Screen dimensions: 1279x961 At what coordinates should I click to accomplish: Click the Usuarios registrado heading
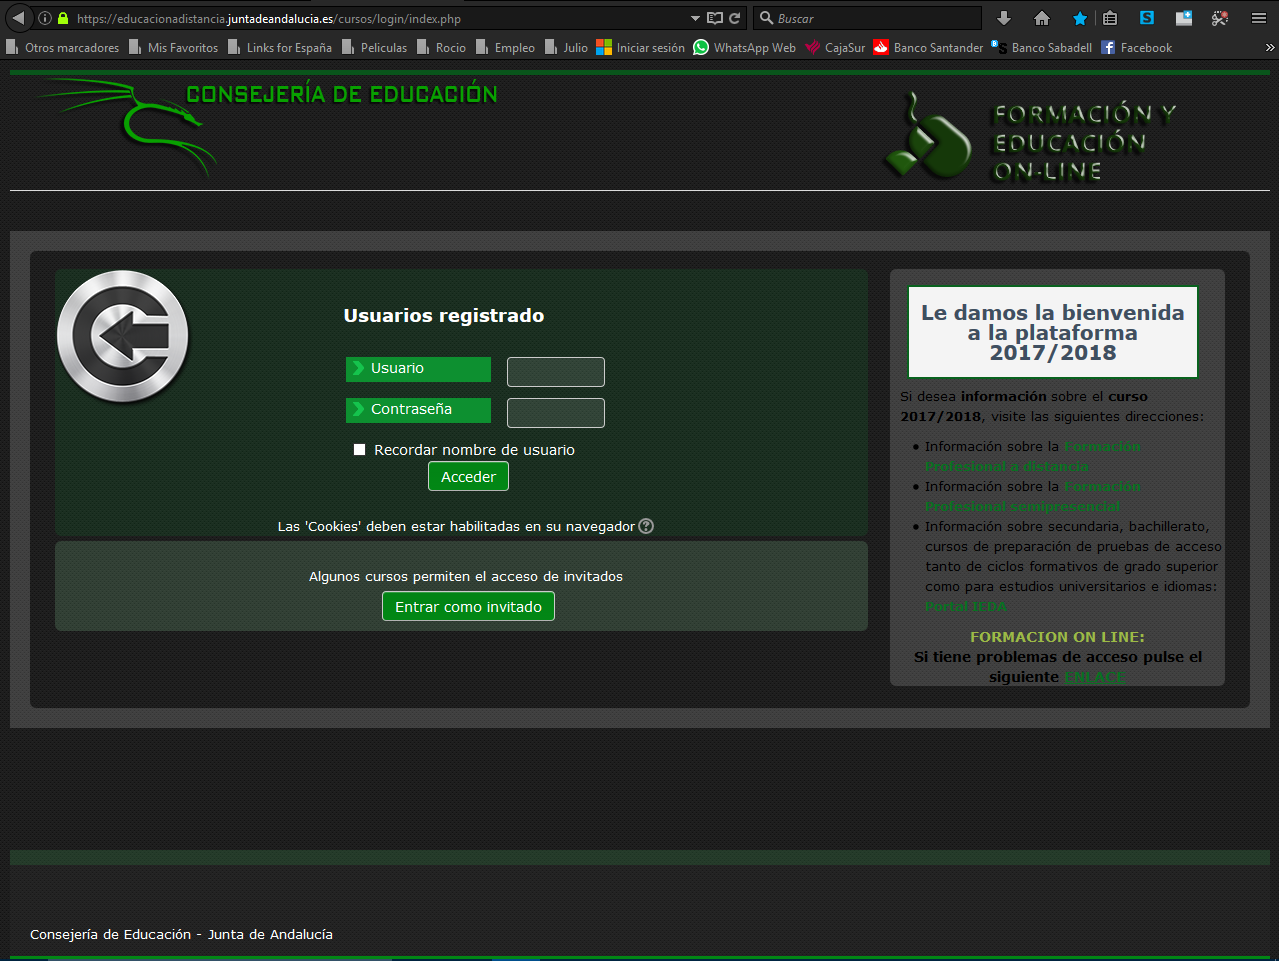point(444,316)
